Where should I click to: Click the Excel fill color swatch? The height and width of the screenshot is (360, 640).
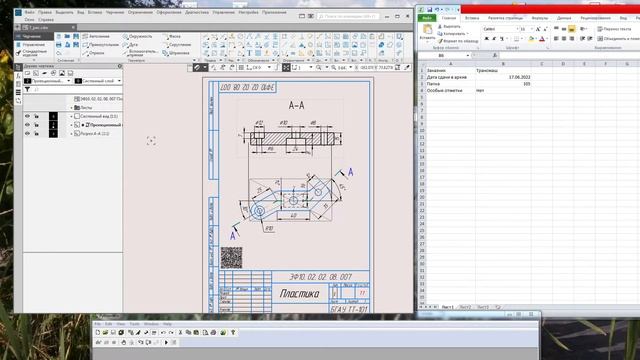(x=530, y=39)
